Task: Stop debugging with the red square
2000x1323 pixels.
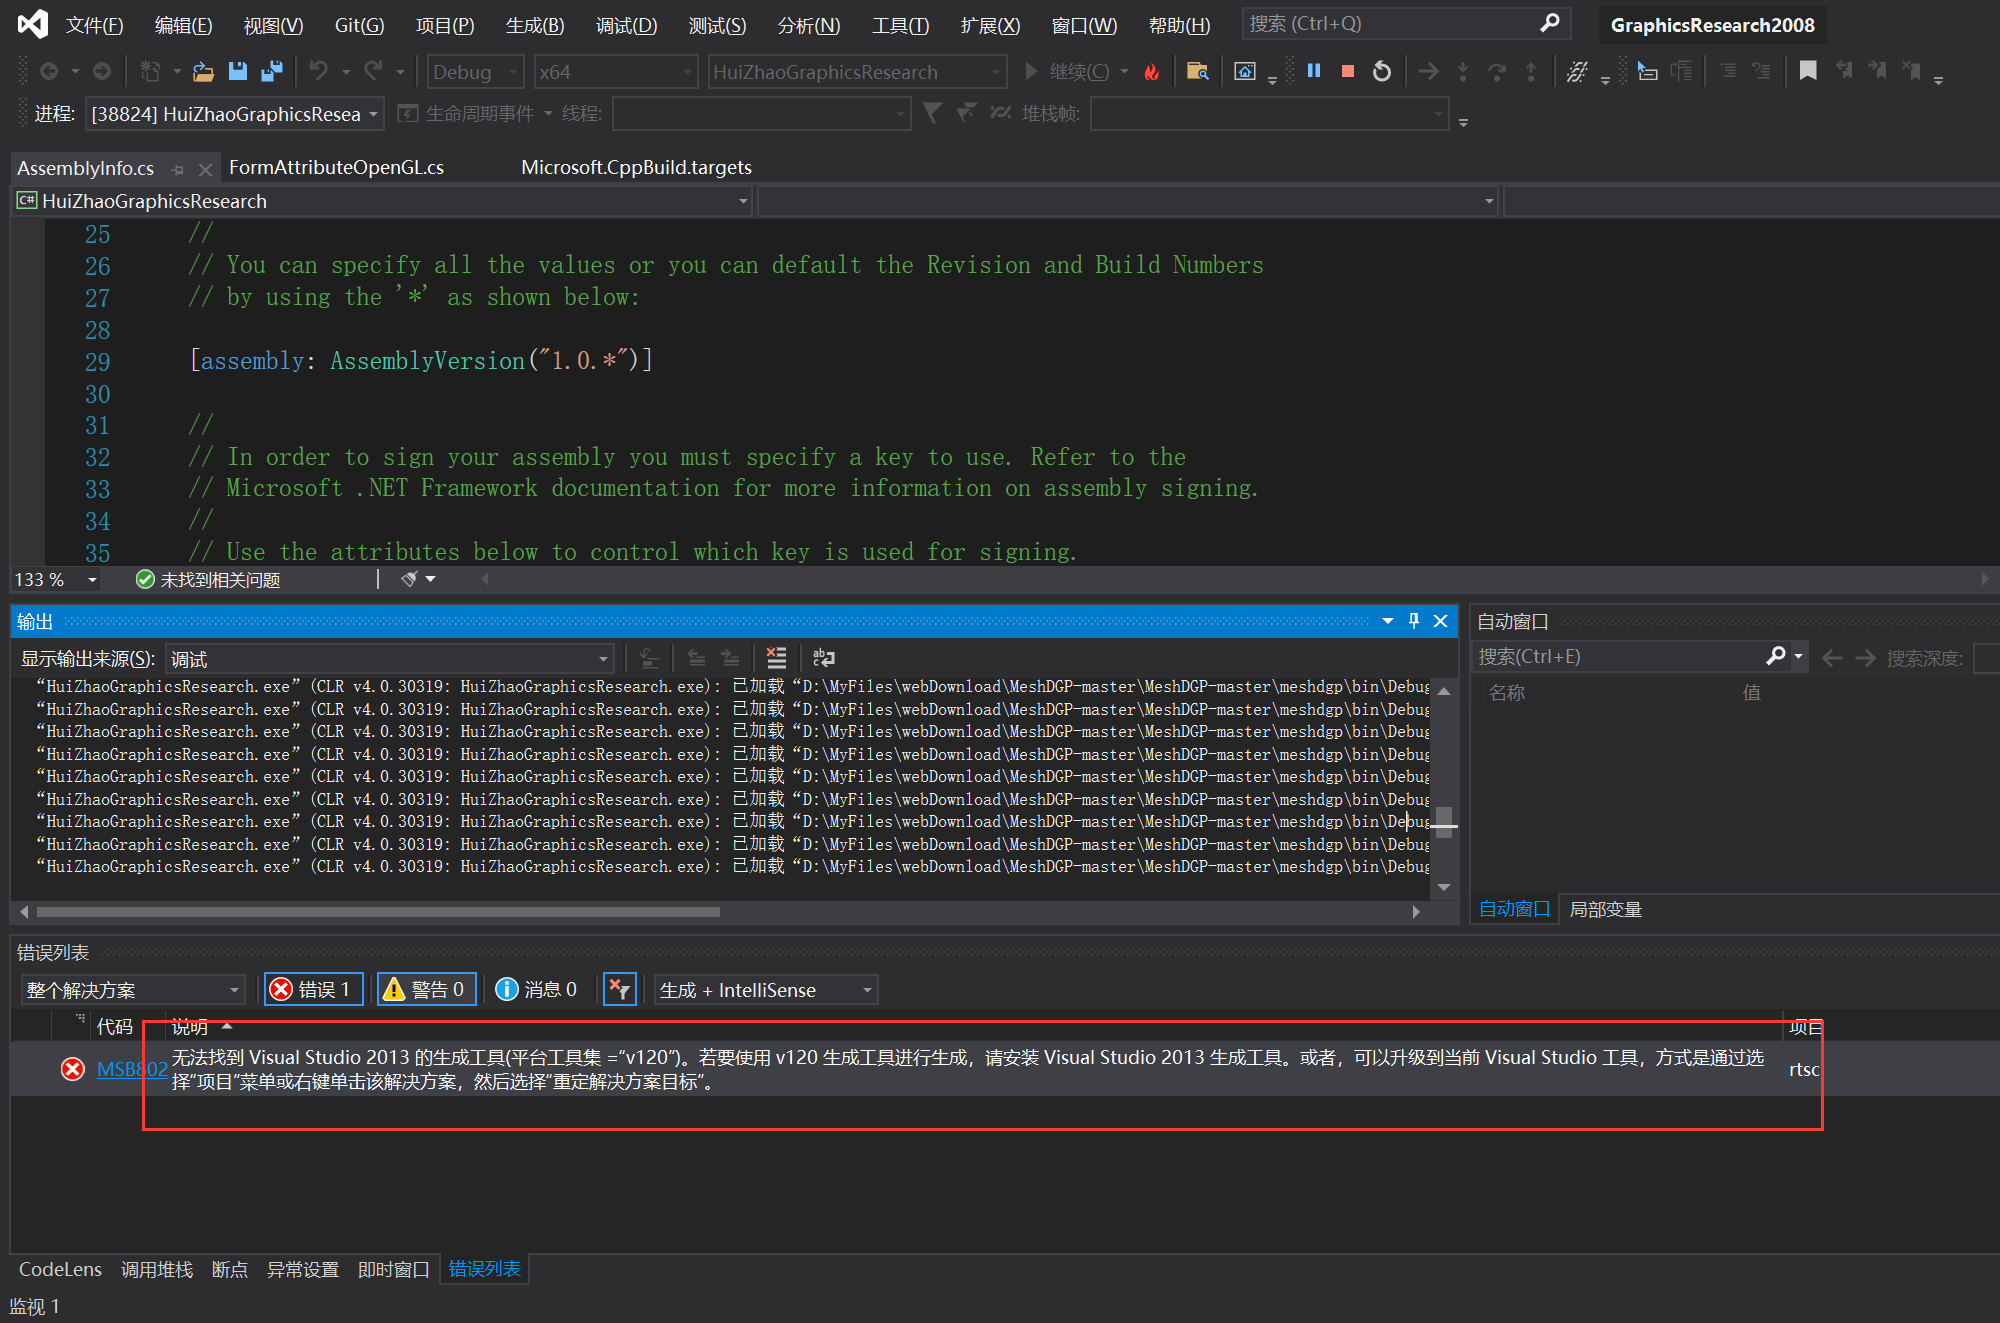Action: pyautogui.click(x=1347, y=71)
